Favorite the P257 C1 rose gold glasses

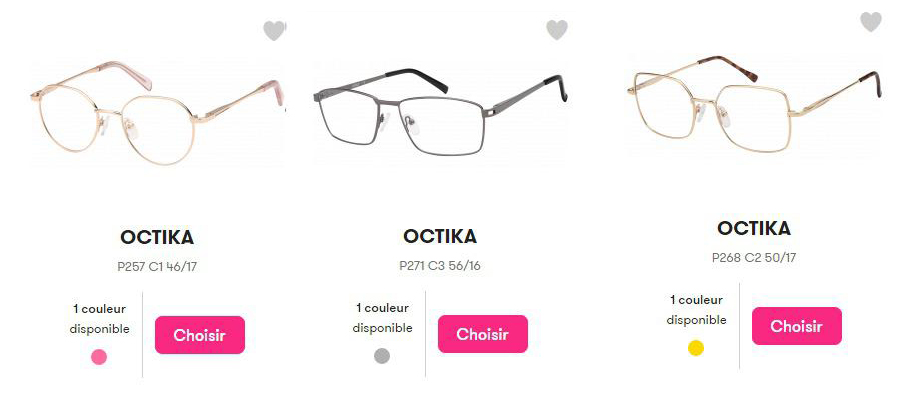[274, 30]
